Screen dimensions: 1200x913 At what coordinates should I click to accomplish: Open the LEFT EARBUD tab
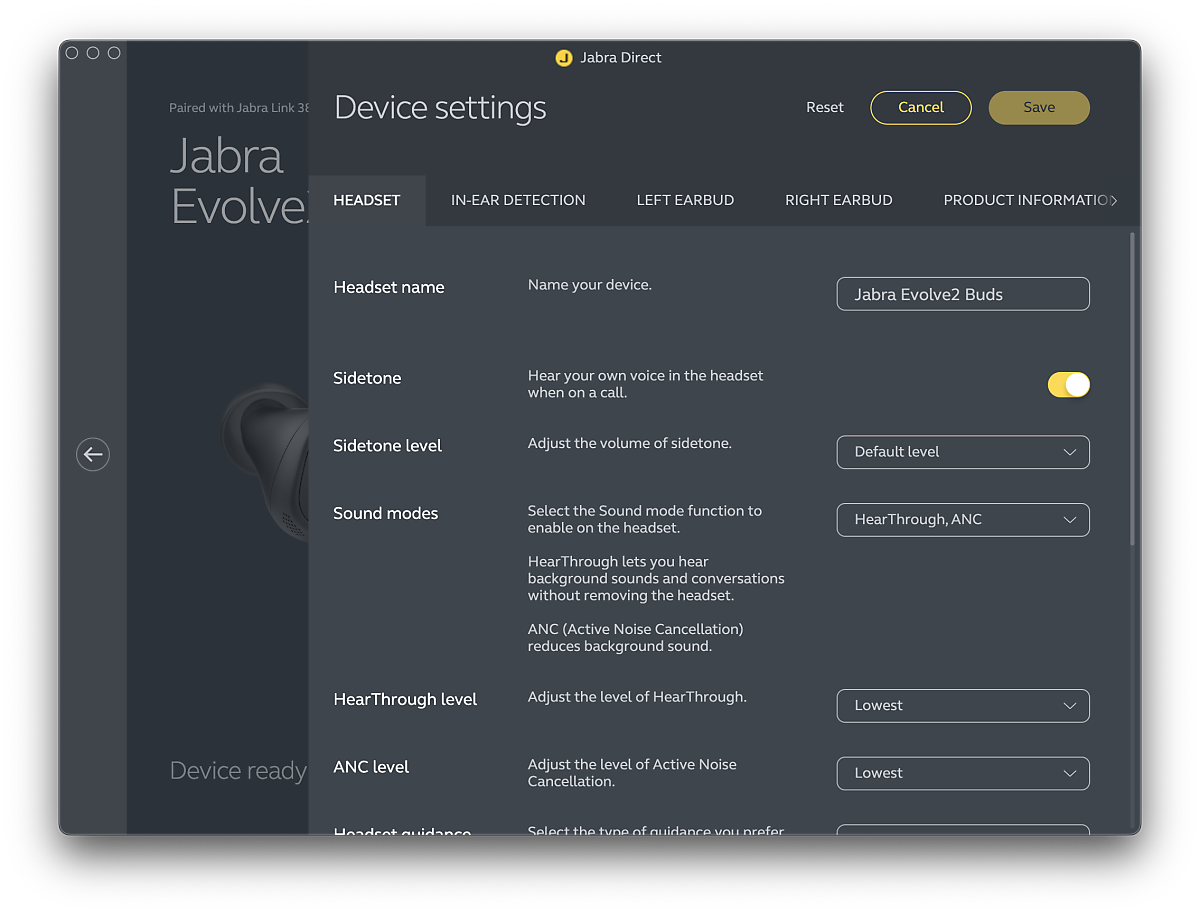pyautogui.click(x=685, y=200)
